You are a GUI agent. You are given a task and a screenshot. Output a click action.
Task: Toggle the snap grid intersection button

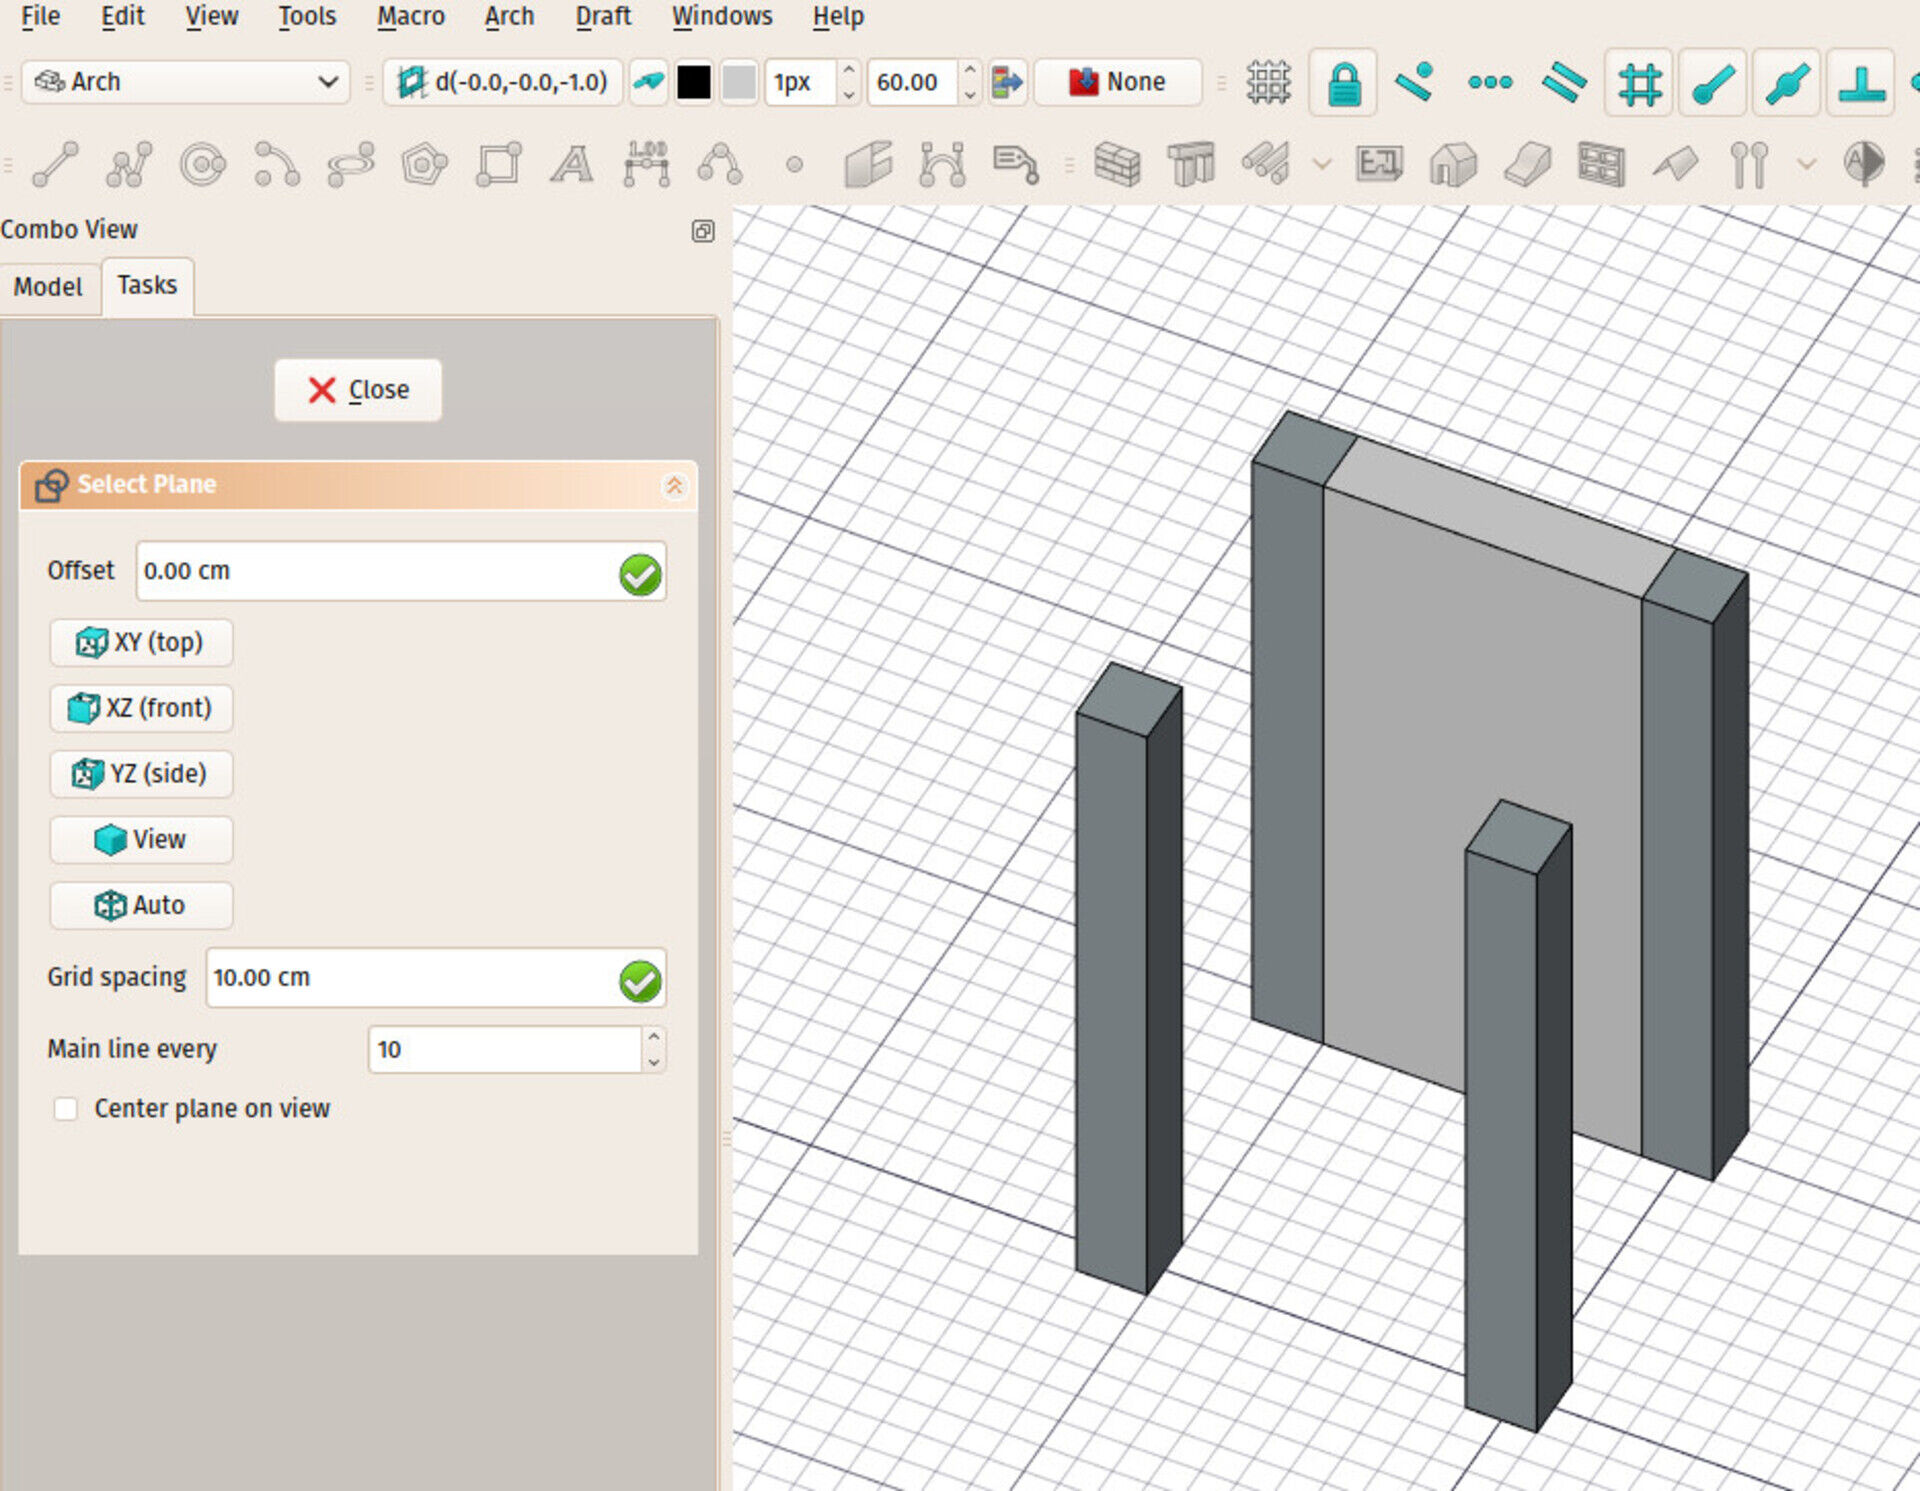[x=1639, y=82]
